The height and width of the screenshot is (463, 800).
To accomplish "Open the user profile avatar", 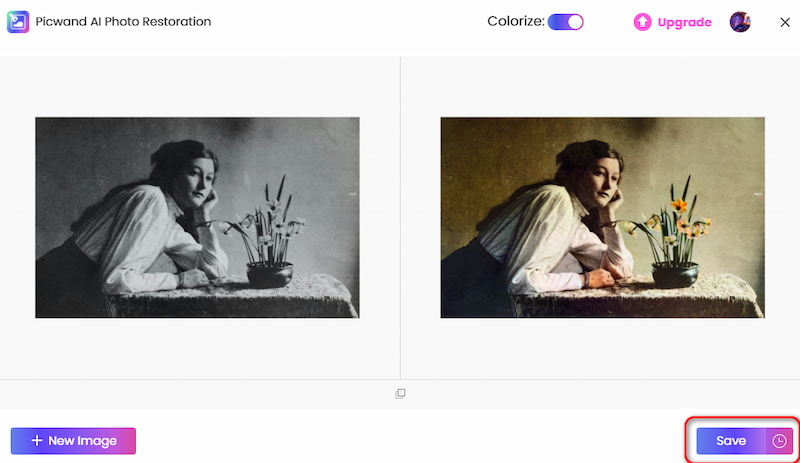I will 740,22.
